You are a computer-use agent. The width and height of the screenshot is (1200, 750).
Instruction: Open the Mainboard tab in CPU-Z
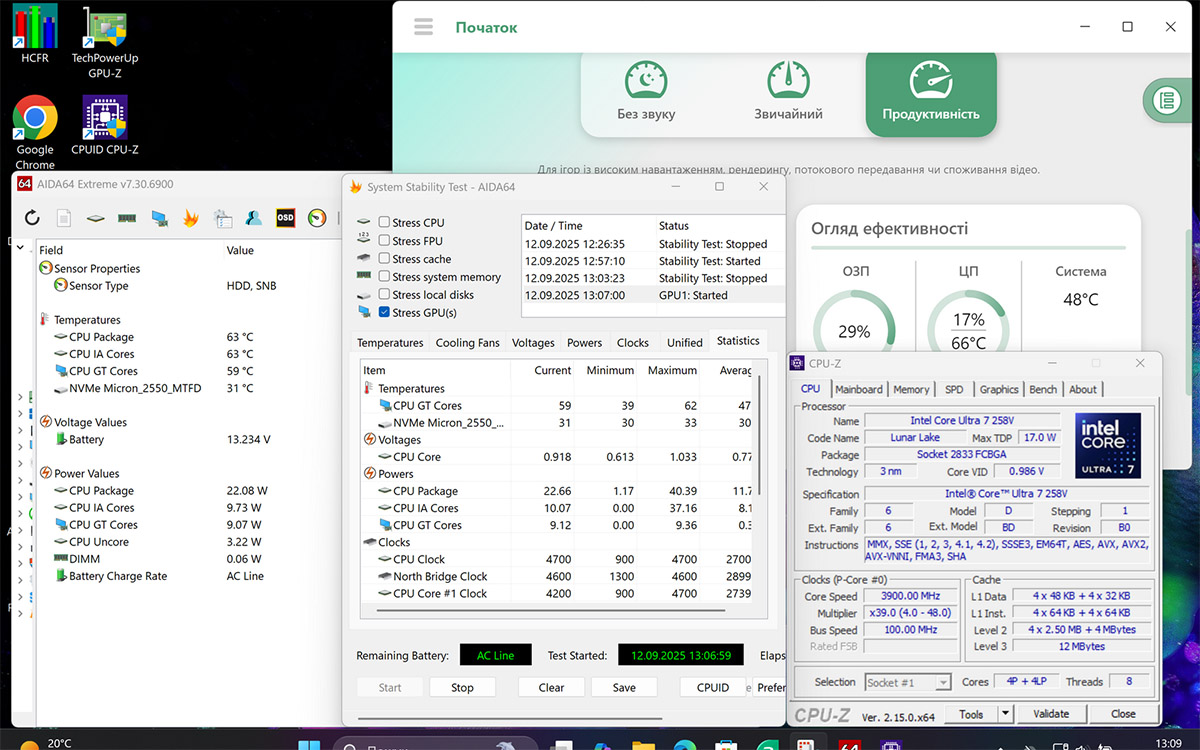859,389
